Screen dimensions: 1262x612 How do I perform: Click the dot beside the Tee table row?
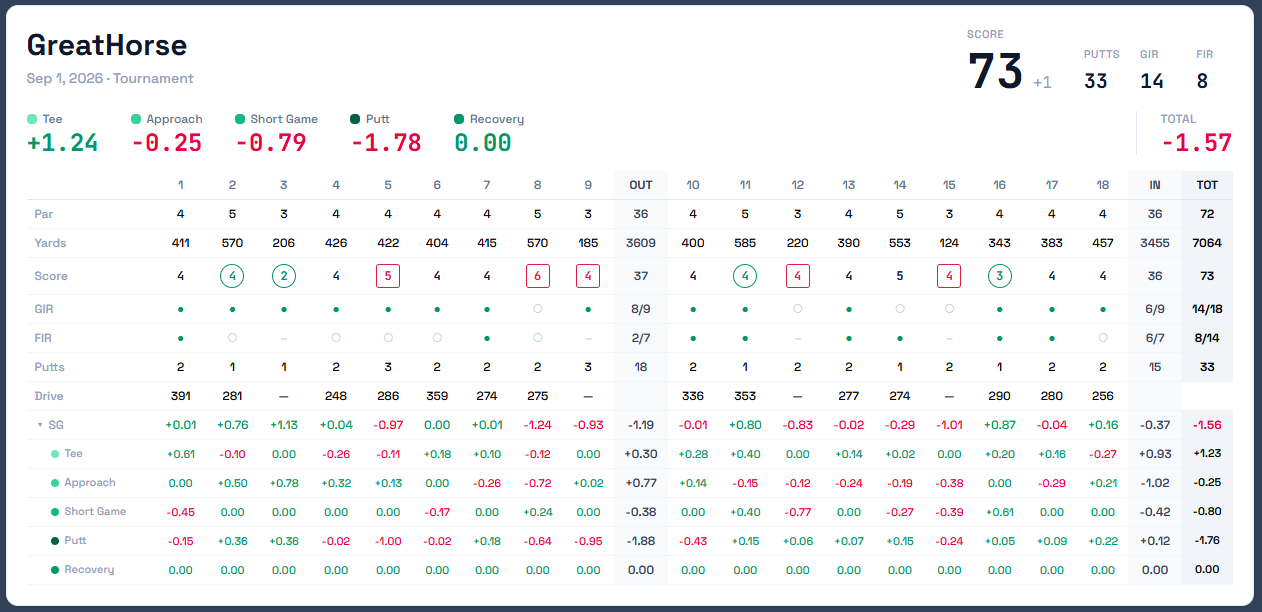(55, 454)
